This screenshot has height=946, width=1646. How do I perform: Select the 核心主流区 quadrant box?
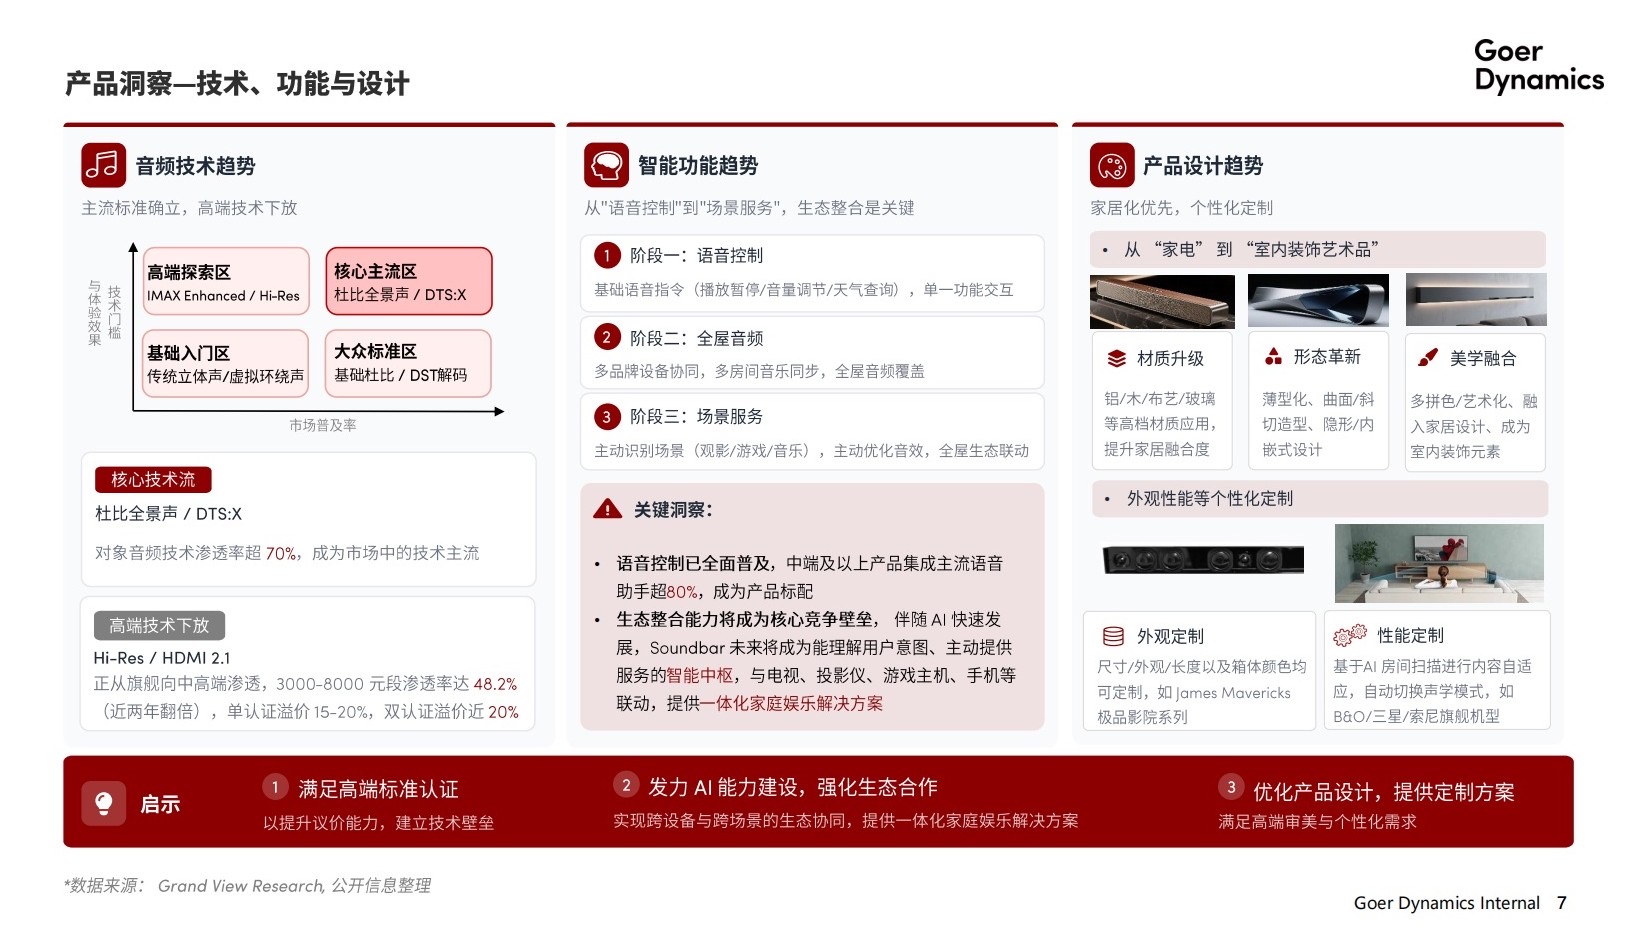click(x=408, y=282)
